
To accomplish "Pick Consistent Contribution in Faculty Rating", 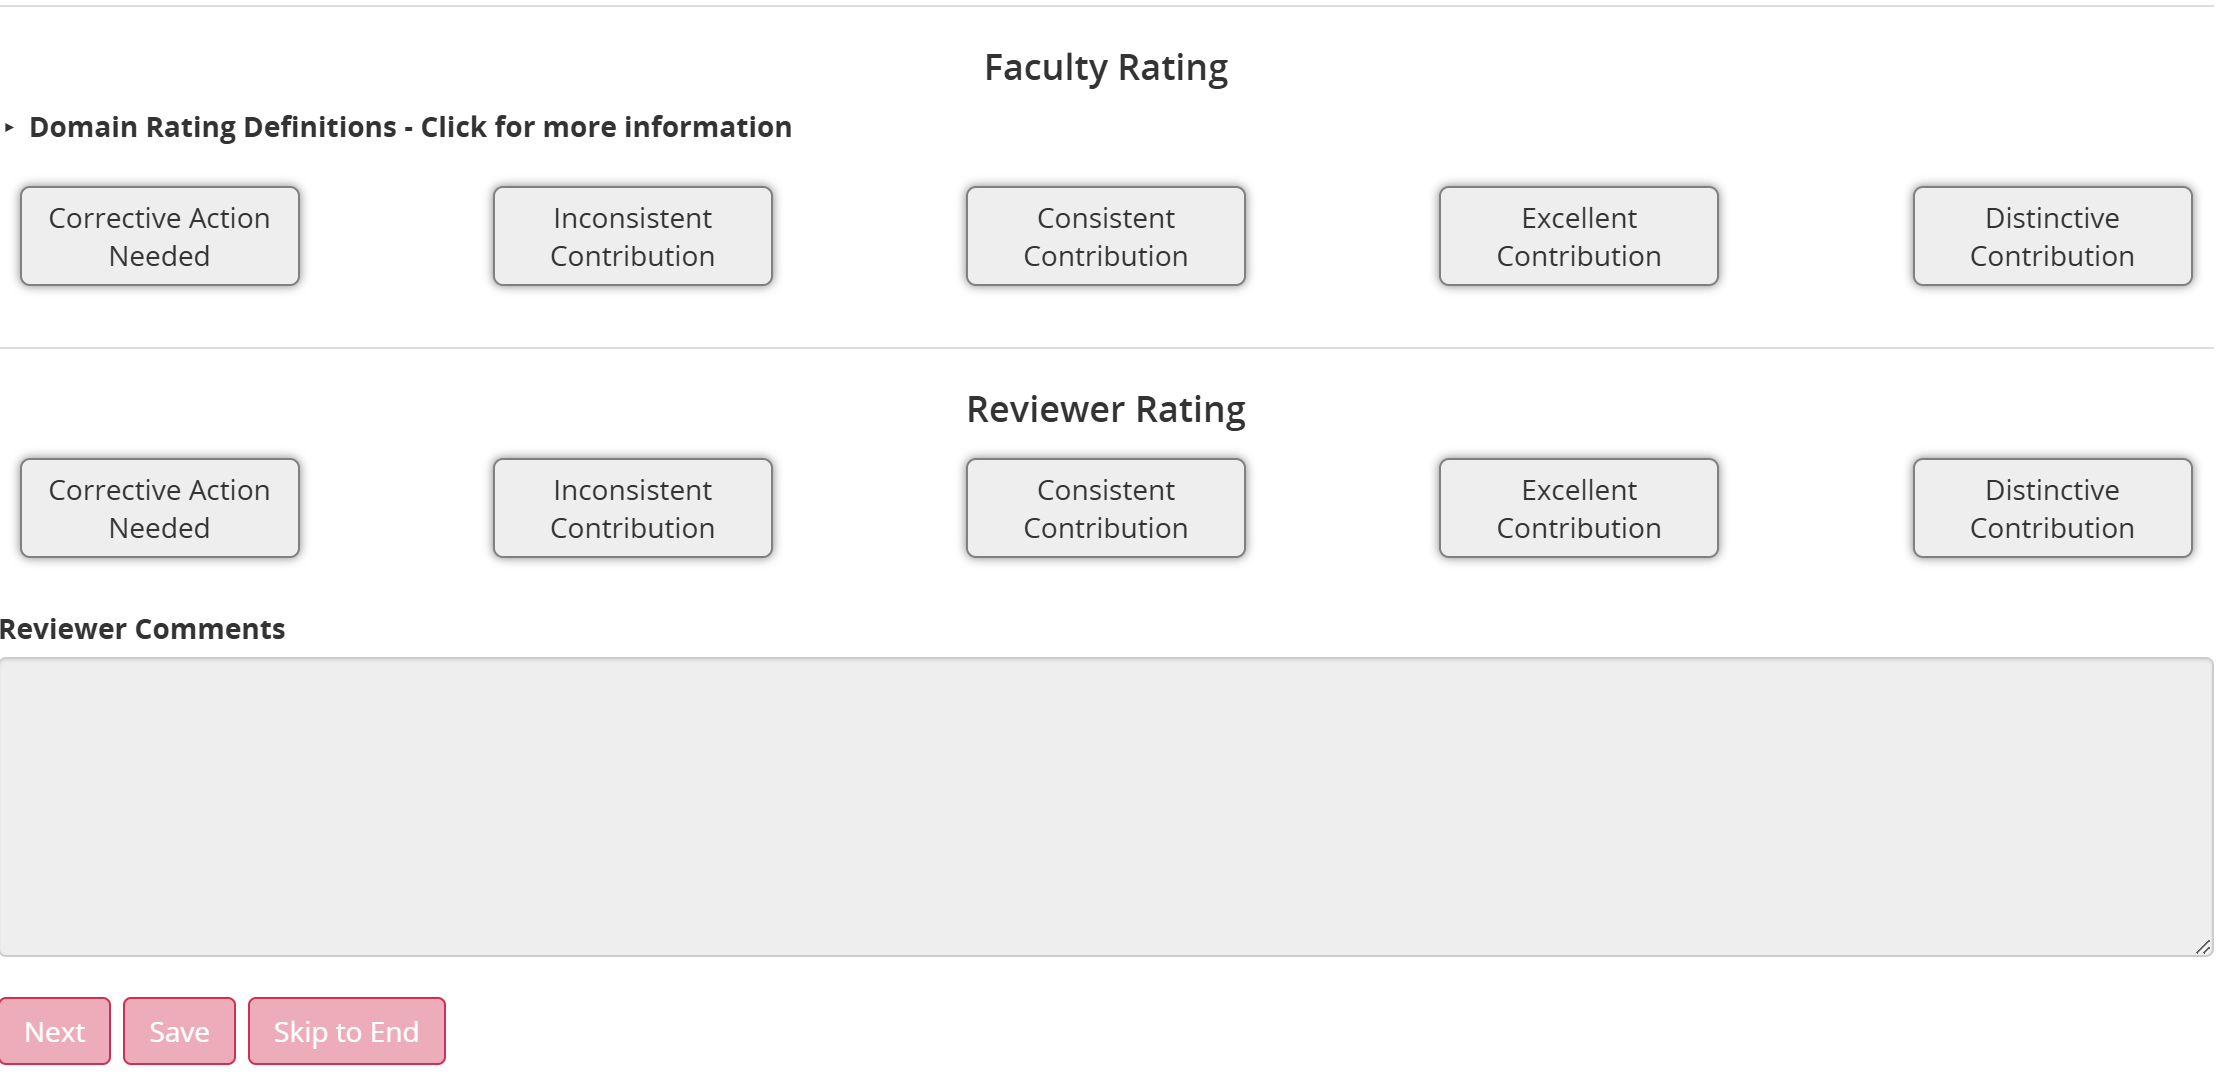I will (x=1106, y=236).
